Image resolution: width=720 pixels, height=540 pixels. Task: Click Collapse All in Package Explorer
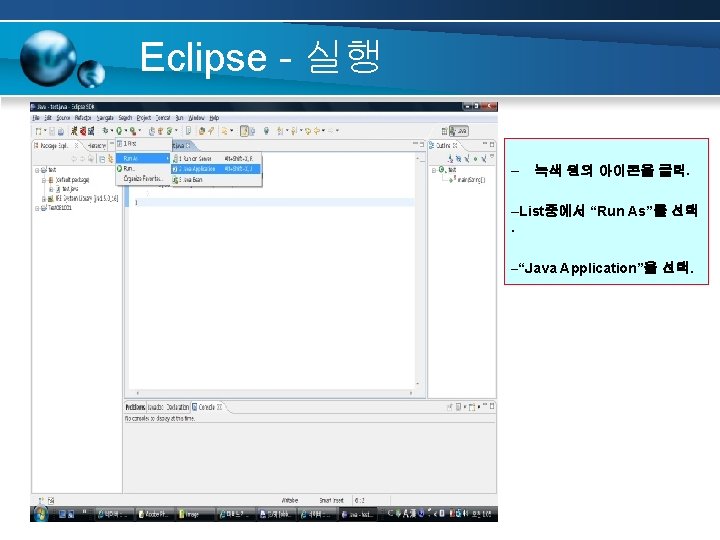click(102, 159)
